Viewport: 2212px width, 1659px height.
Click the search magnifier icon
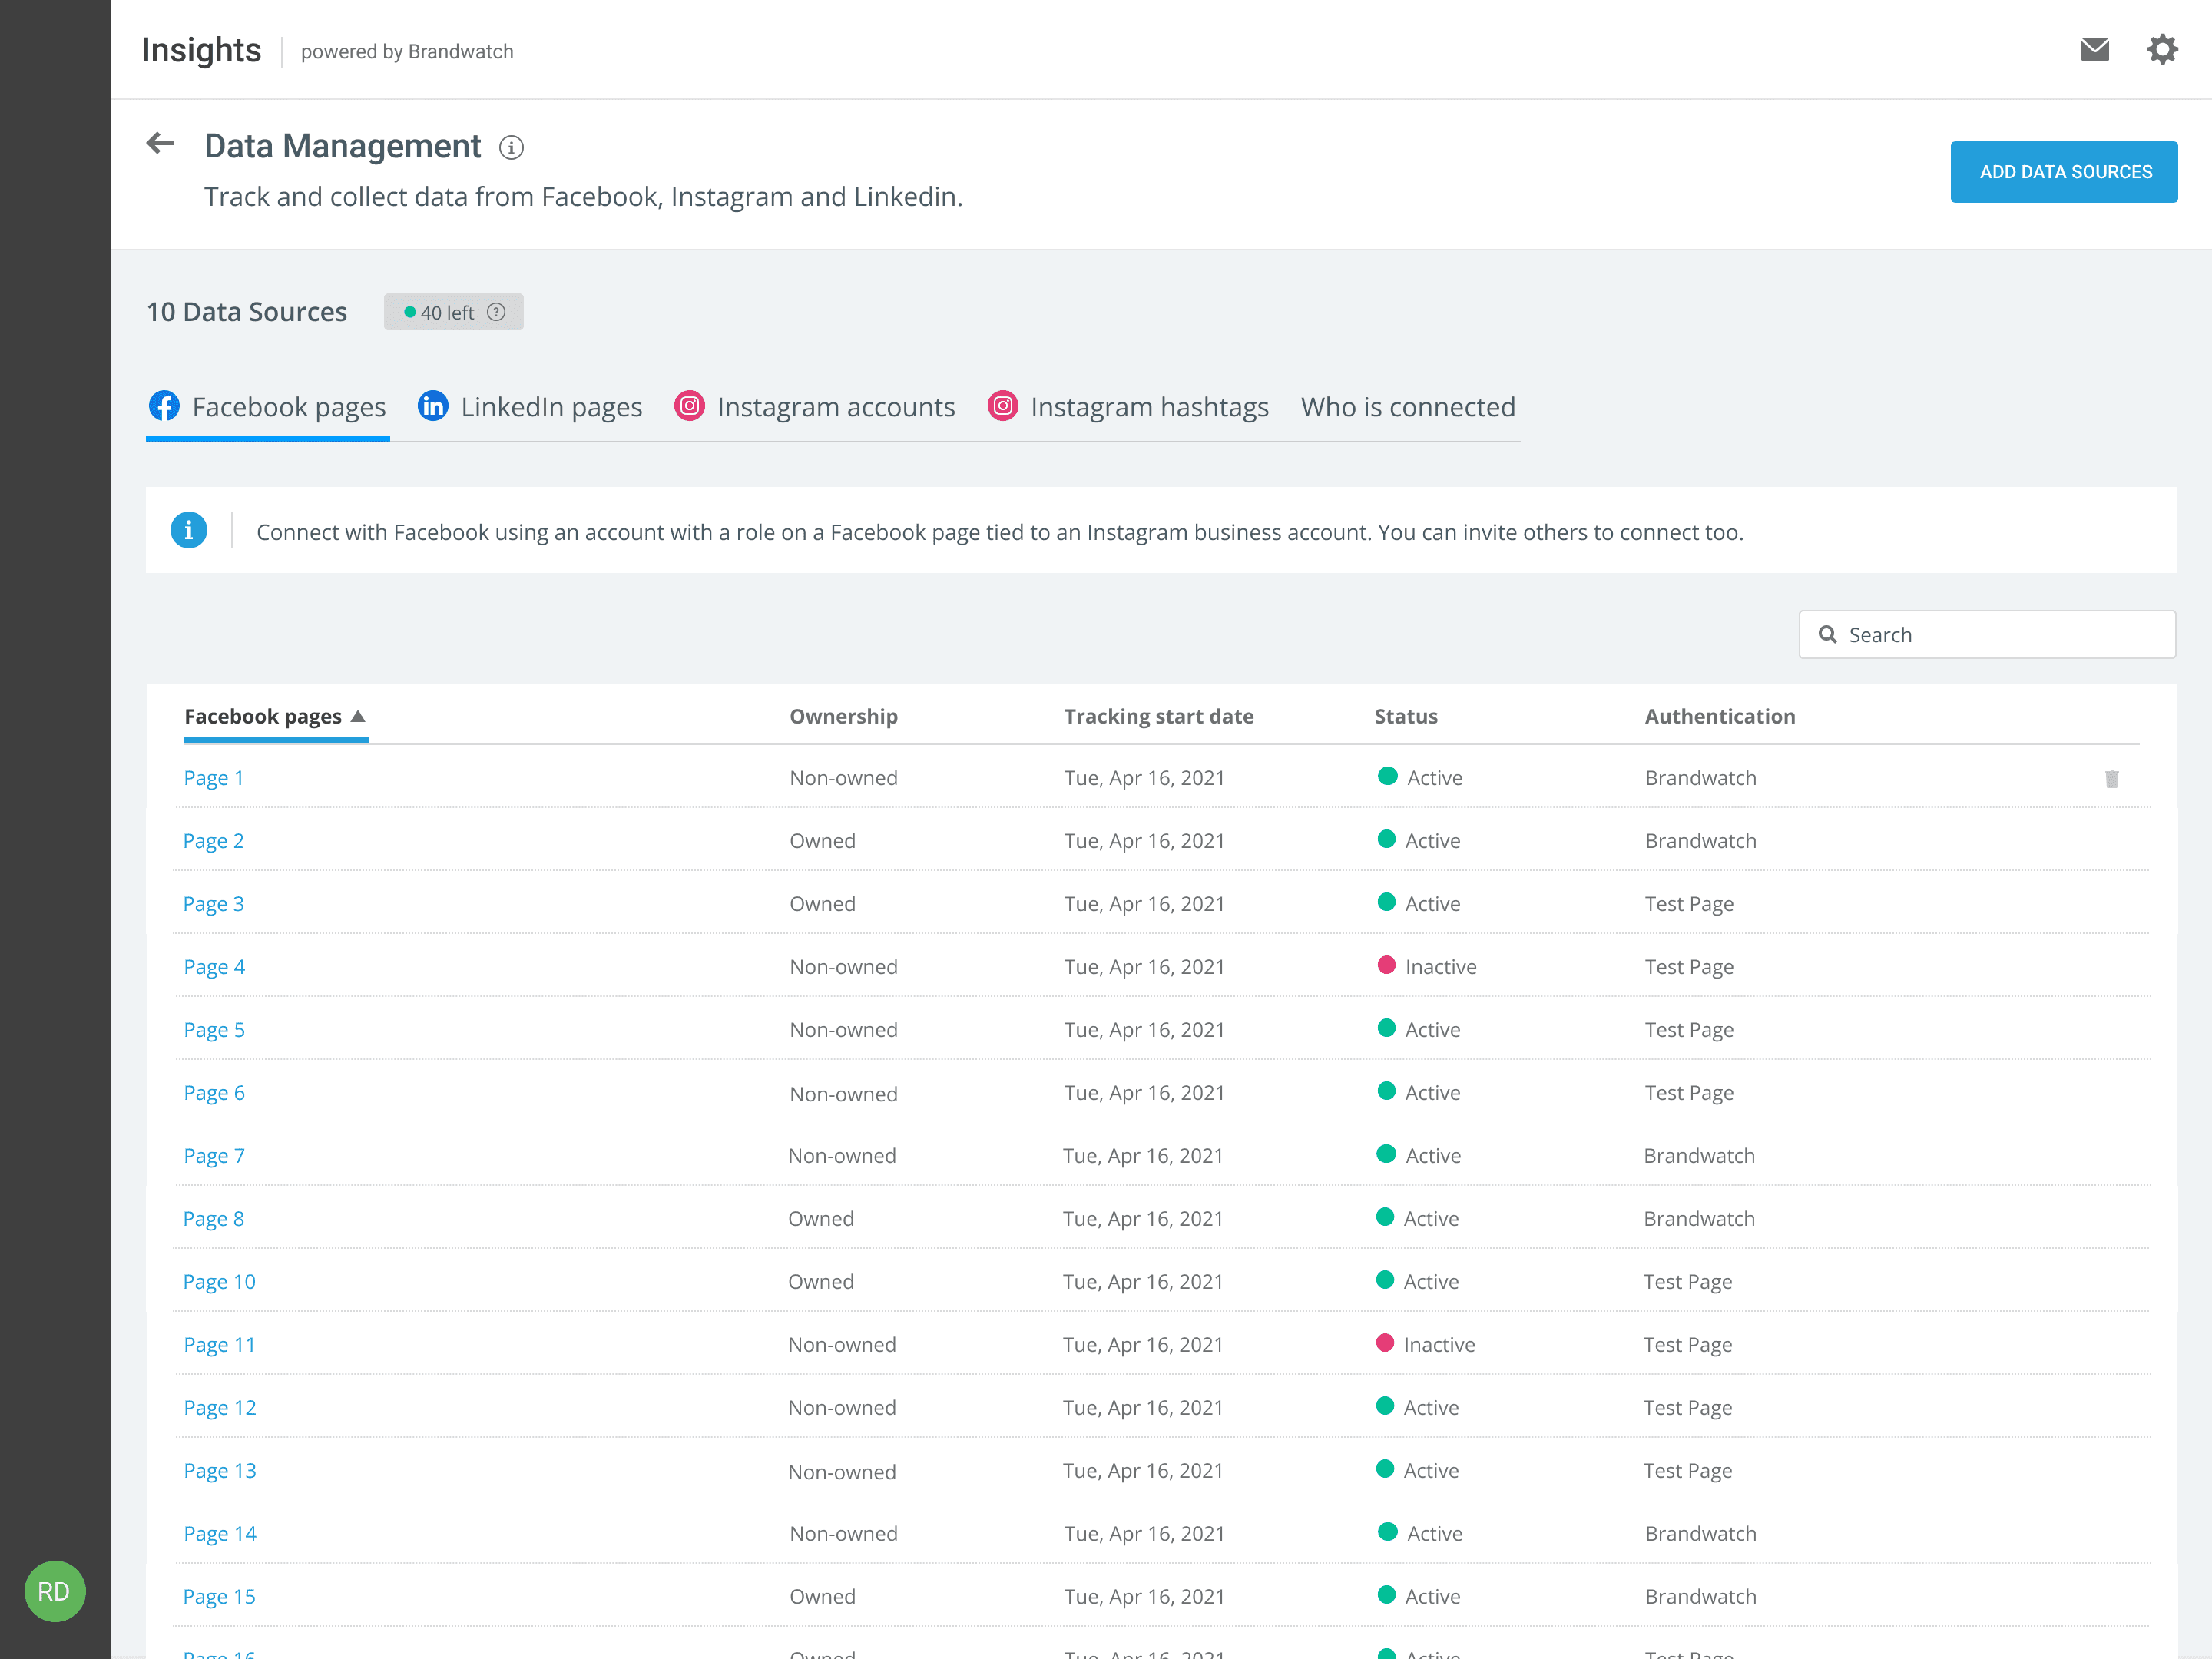[1827, 634]
